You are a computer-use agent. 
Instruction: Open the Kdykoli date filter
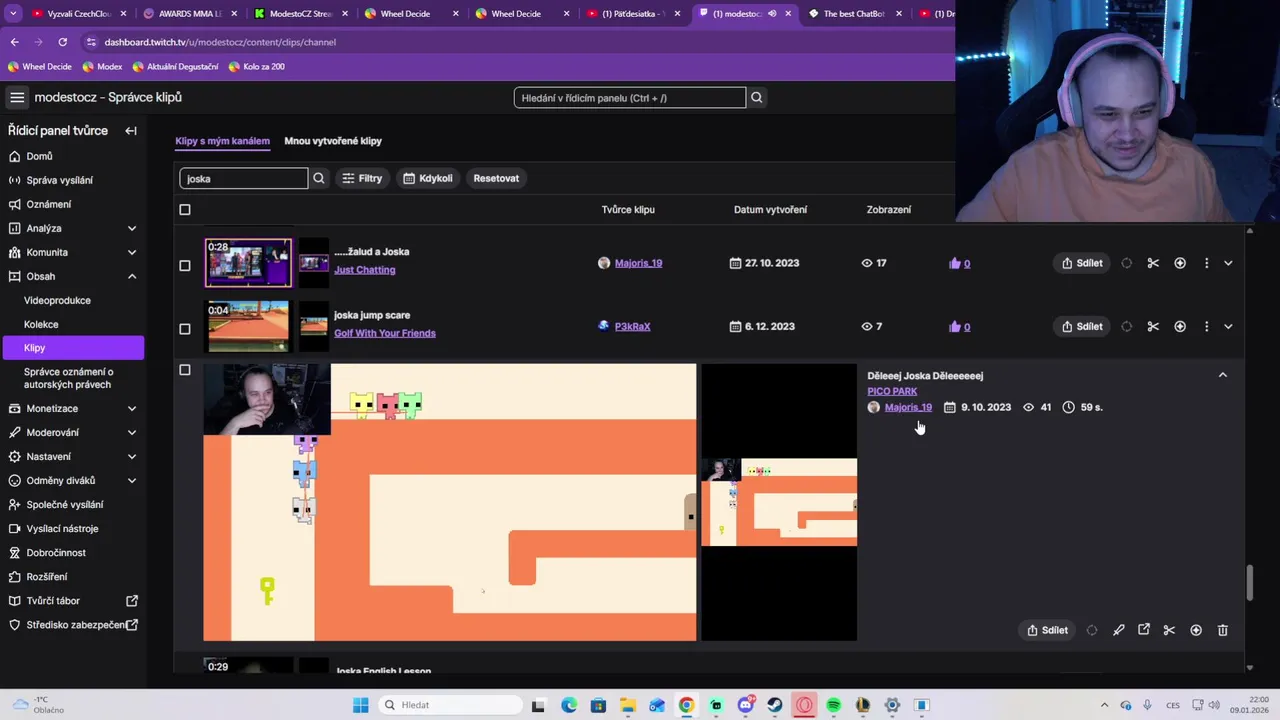[428, 178]
